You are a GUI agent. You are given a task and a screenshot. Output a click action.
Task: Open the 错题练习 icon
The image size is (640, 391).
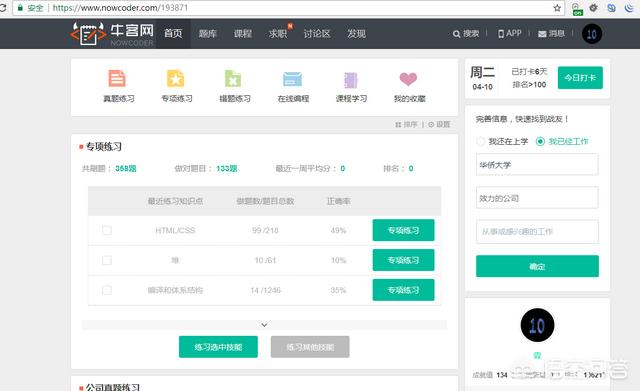233,78
